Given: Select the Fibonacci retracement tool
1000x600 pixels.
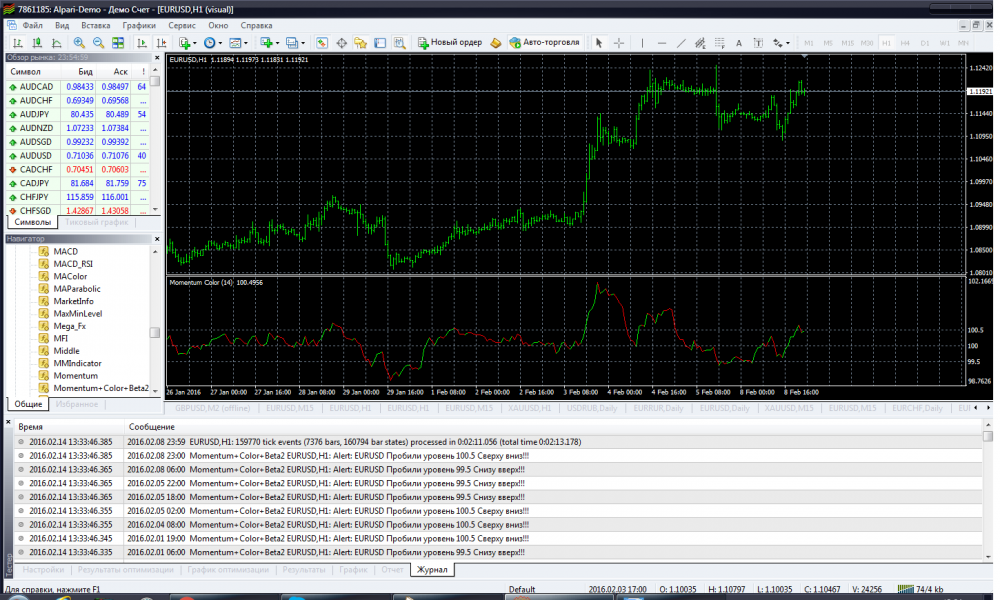Looking at the screenshot, I should point(719,43).
